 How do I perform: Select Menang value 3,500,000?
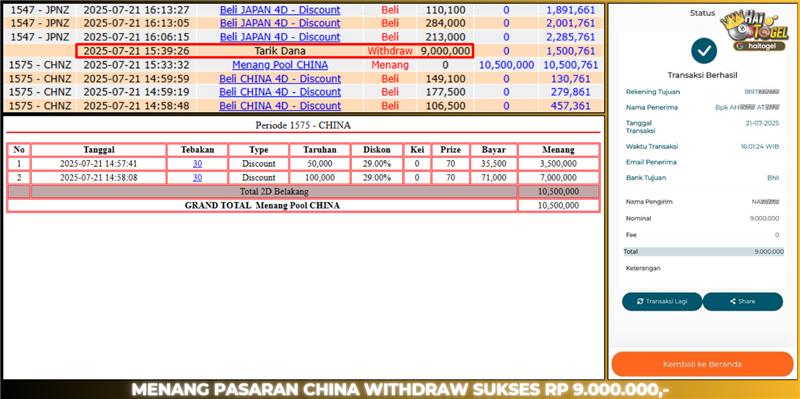pos(559,164)
